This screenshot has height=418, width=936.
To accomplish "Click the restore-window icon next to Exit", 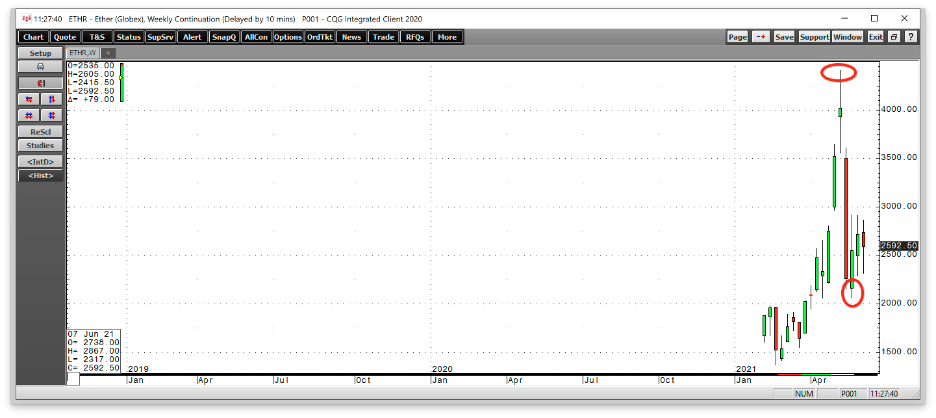I will (x=894, y=37).
